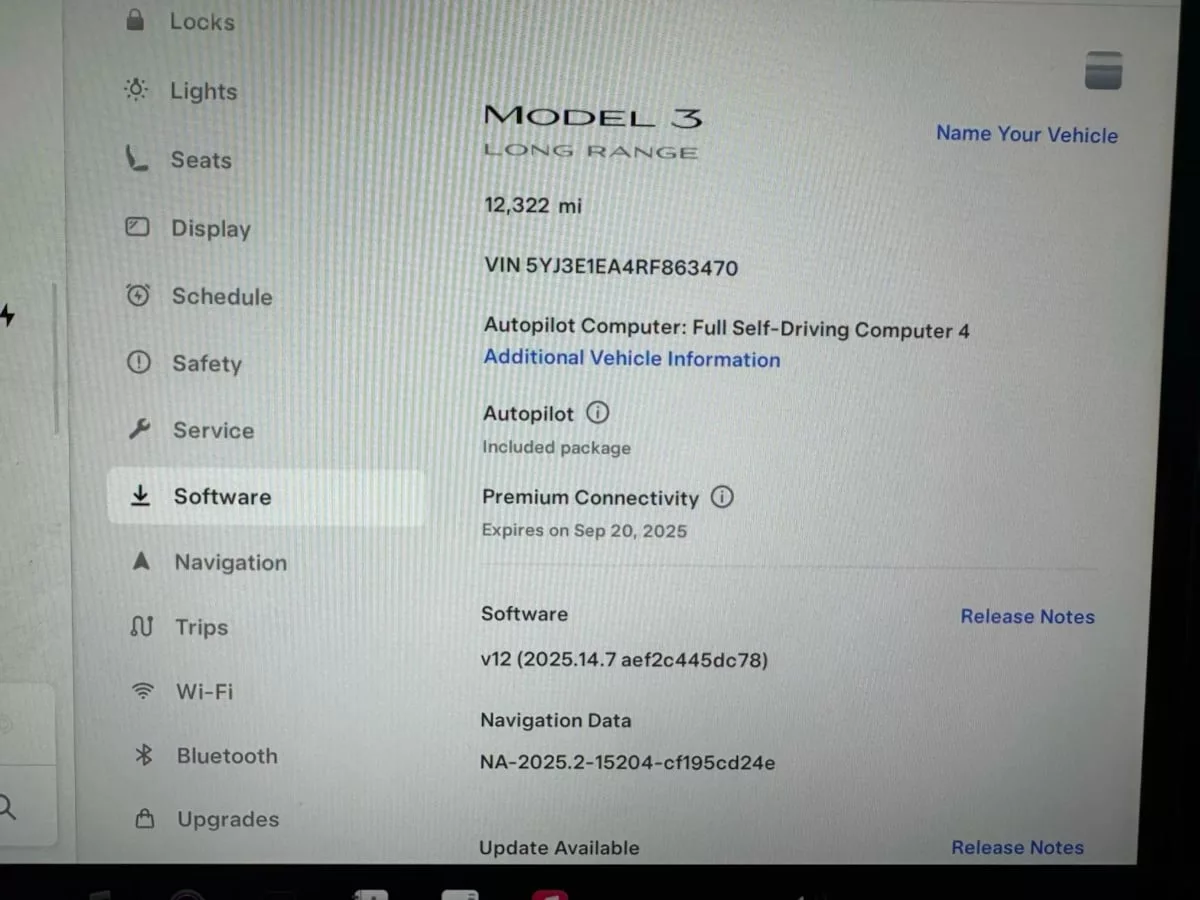Click the Wi-Fi signal icon
The image size is (1200, 900).
click(x=143, y=691)
